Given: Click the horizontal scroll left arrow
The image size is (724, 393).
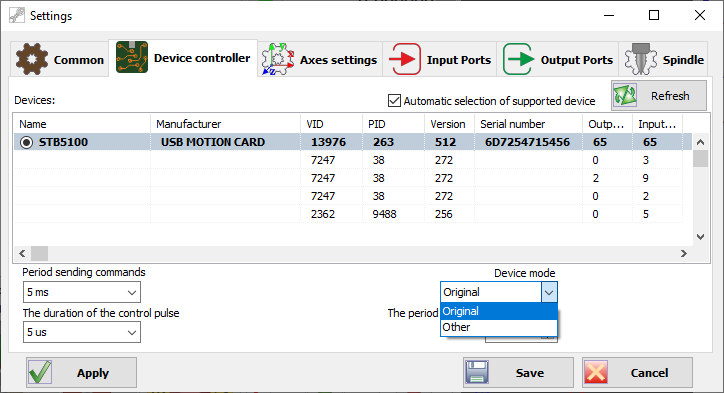Looking at the screenshot, I should pos(22,253).
